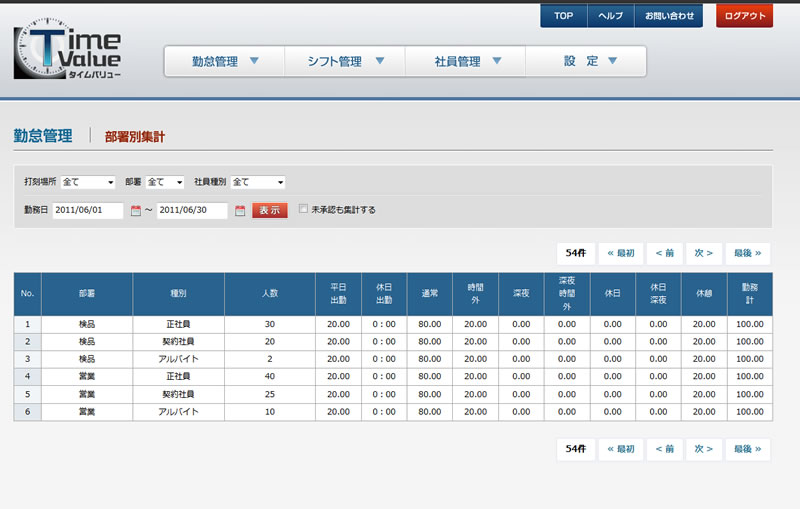Click the 平日出勤 column header
800x509 pixels.
(338, 294)
